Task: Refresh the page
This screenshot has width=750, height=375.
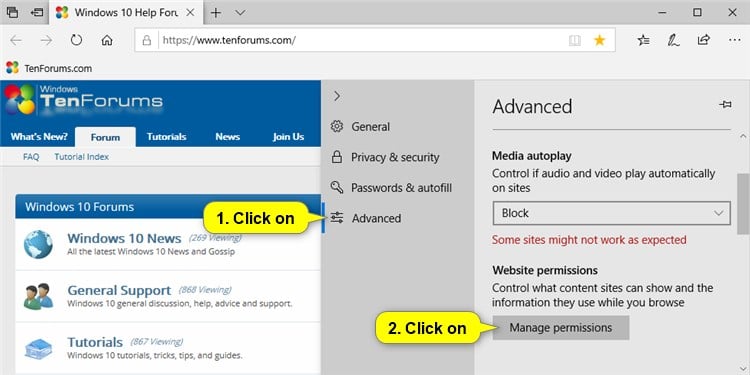Action: [77, 40]
